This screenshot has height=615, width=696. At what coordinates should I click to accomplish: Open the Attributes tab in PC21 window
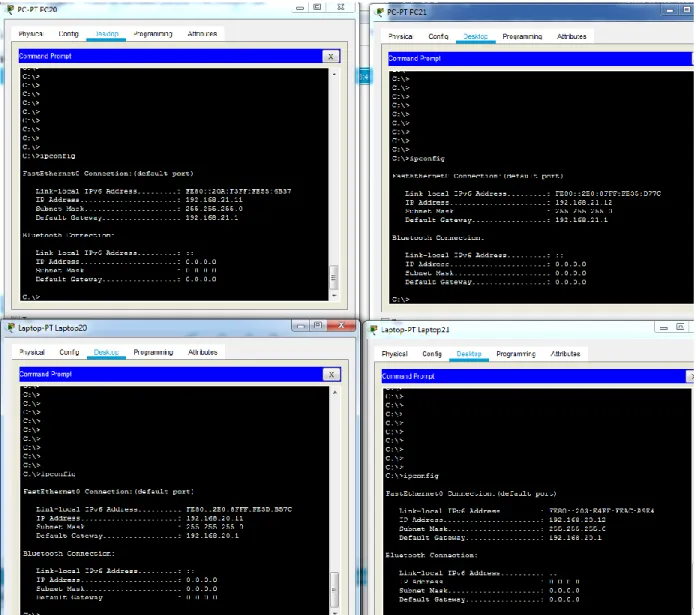pos(571,36)
